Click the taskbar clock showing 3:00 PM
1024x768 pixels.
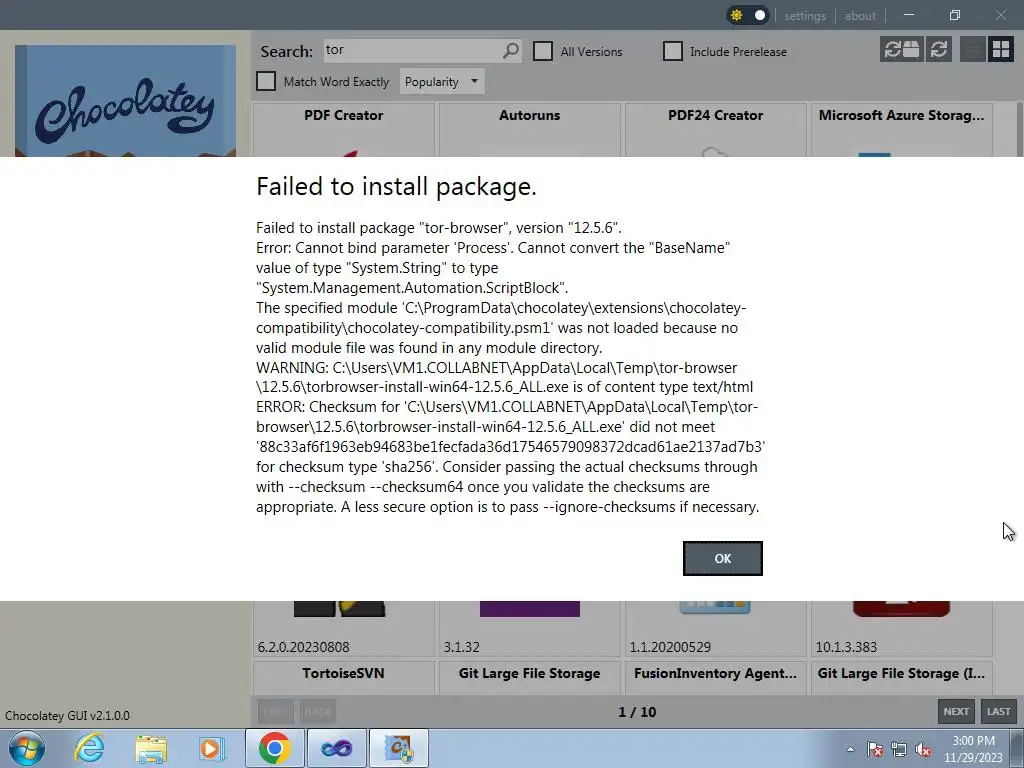click(x=973, y=749)
